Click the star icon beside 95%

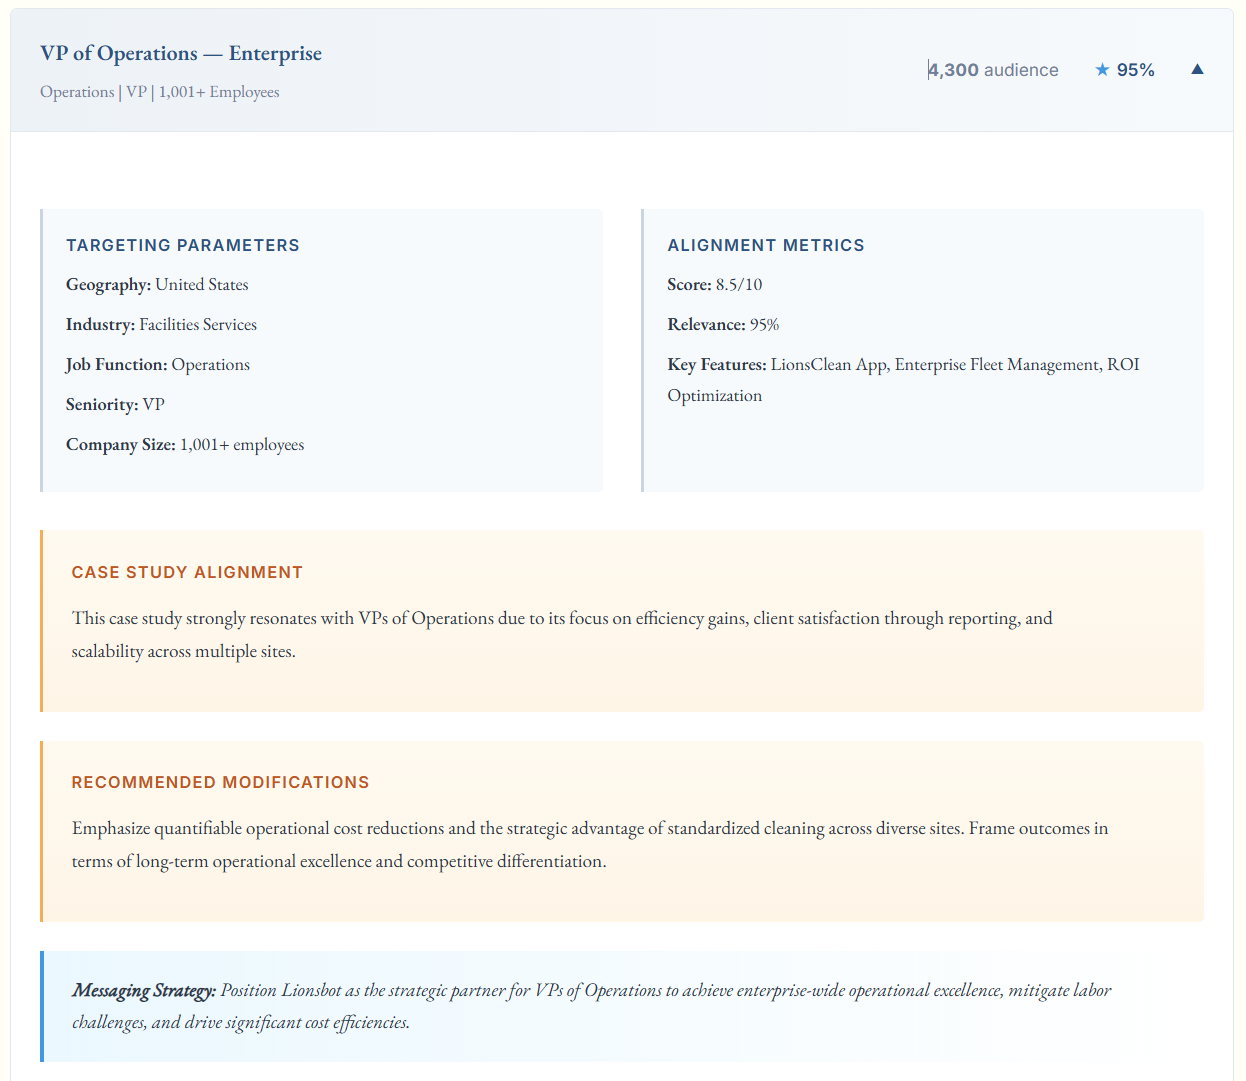point(1102,70)
